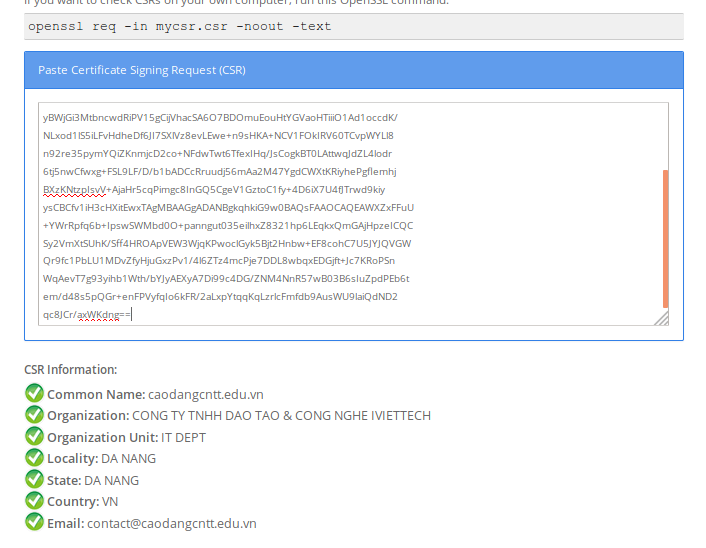Click the Country value VN
The height and width of the screenshot is (548, 706).
click(110, 502)
